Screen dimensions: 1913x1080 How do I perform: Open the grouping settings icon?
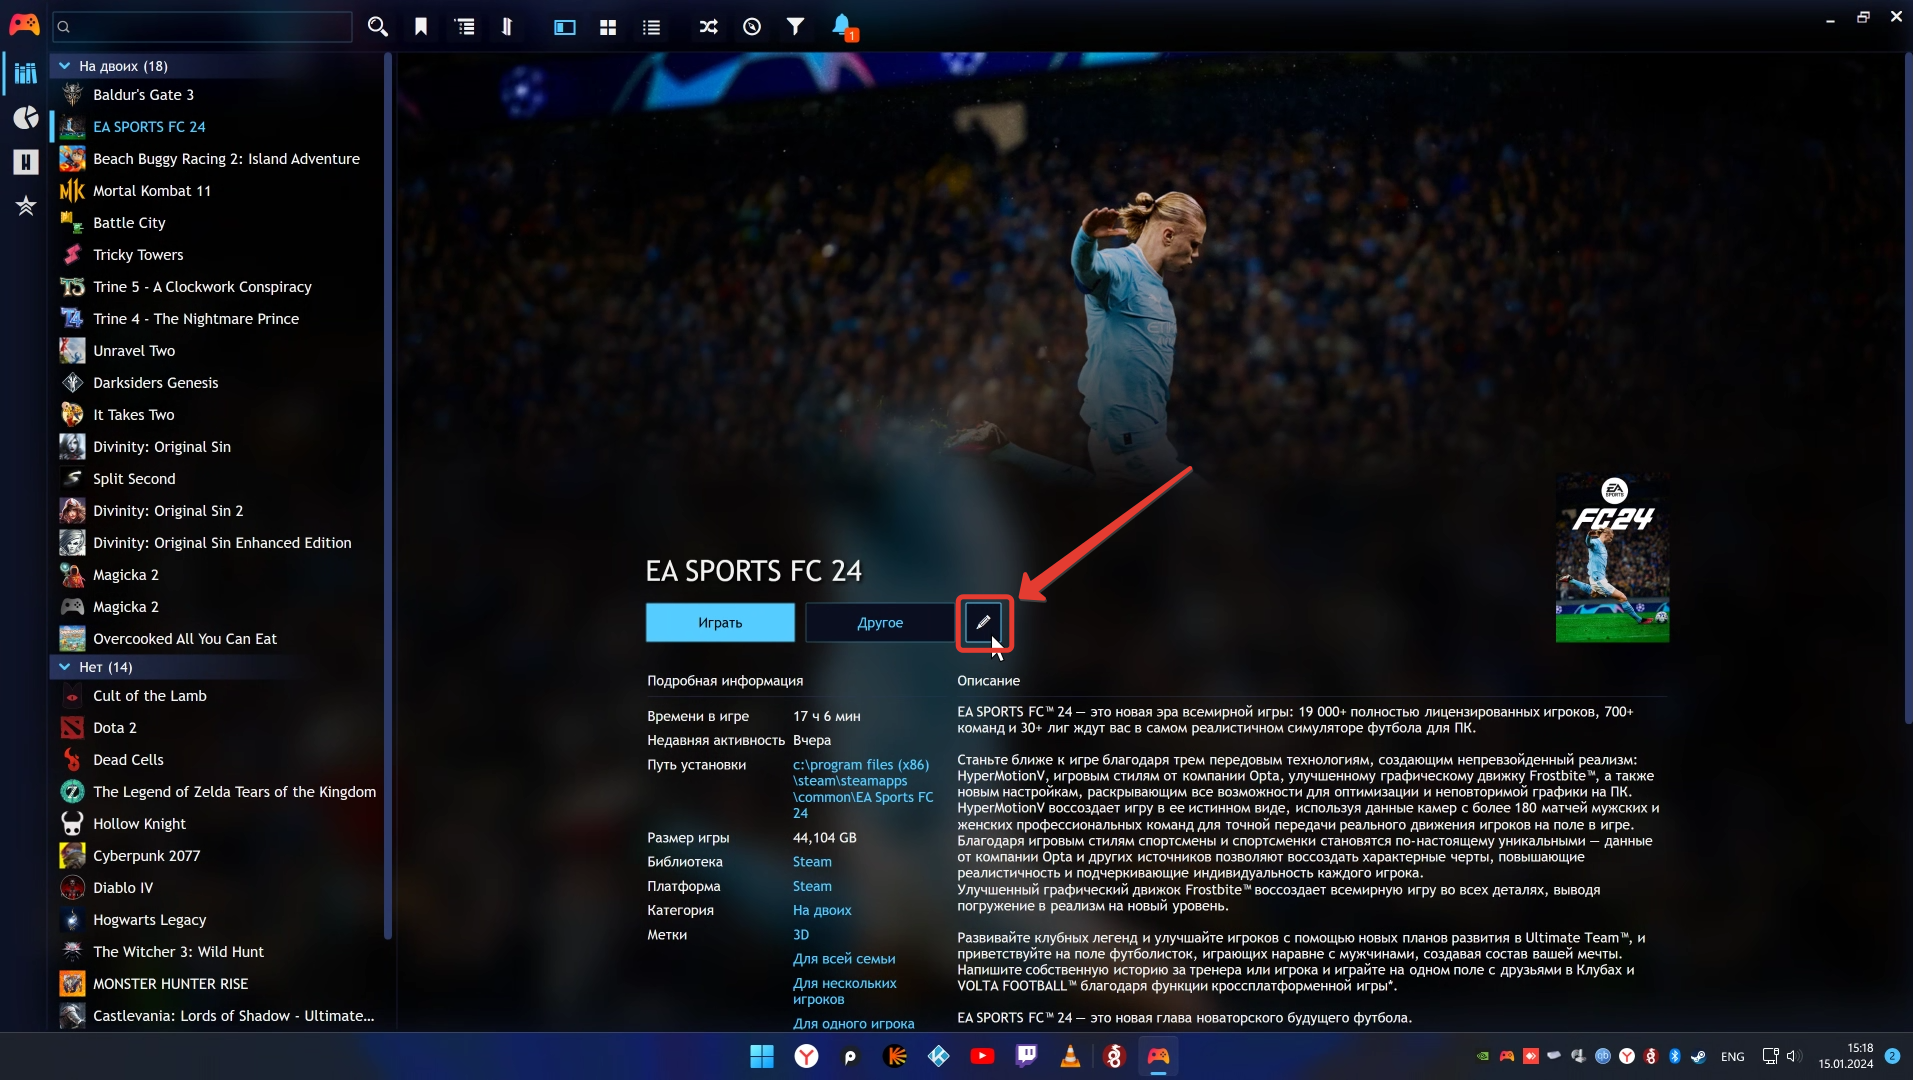[465, 27]
